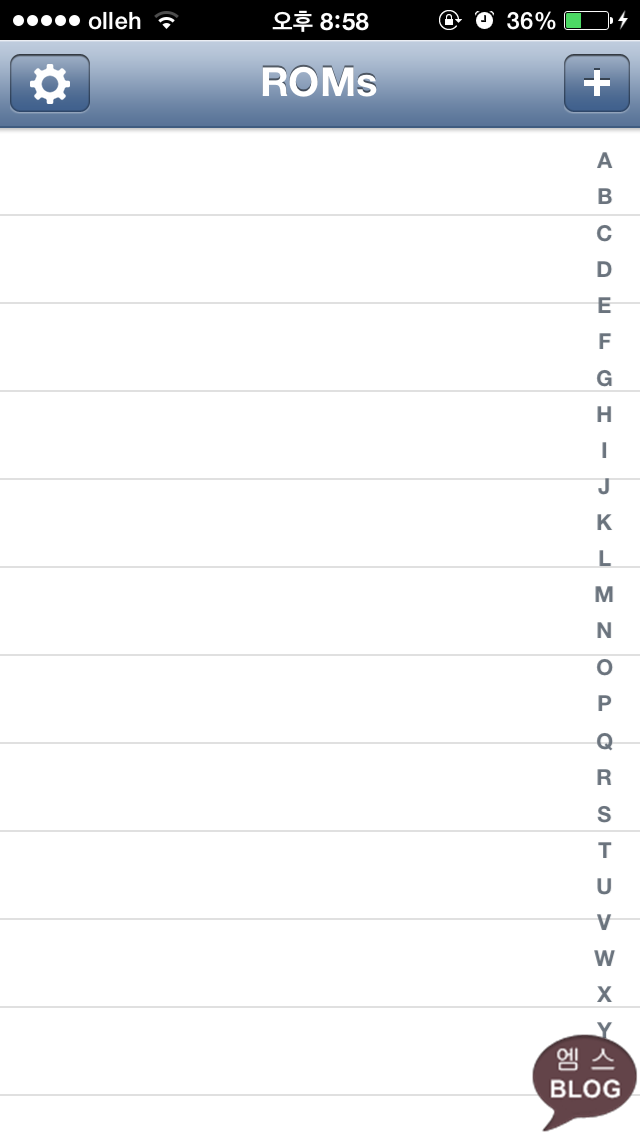The image size is (640, 1136).
Task: Tap the plus button to add a ROM
Action: (x=597, y=83)
